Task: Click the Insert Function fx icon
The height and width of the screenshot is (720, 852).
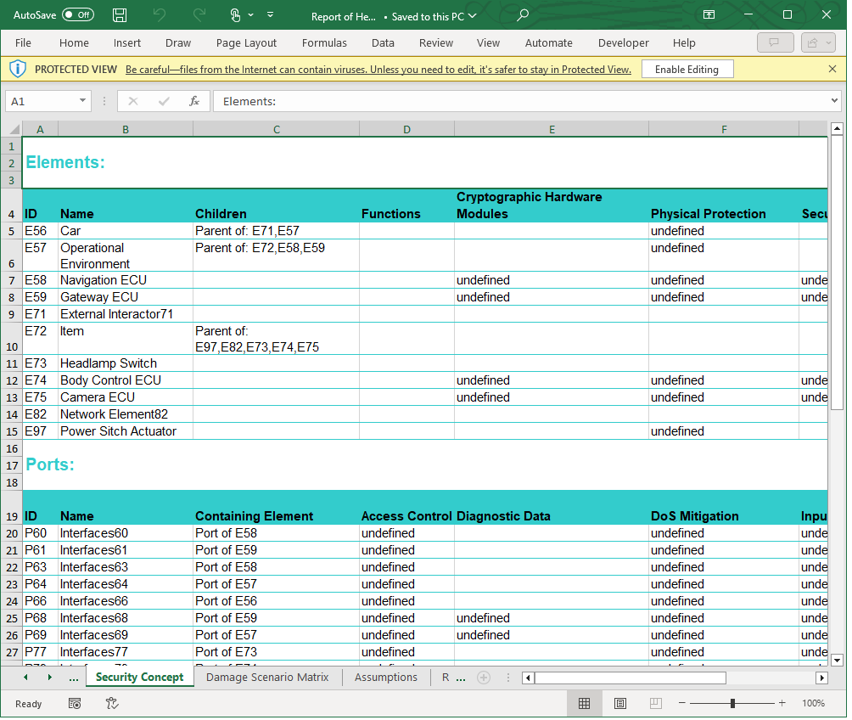Action: tap(195, 101)
